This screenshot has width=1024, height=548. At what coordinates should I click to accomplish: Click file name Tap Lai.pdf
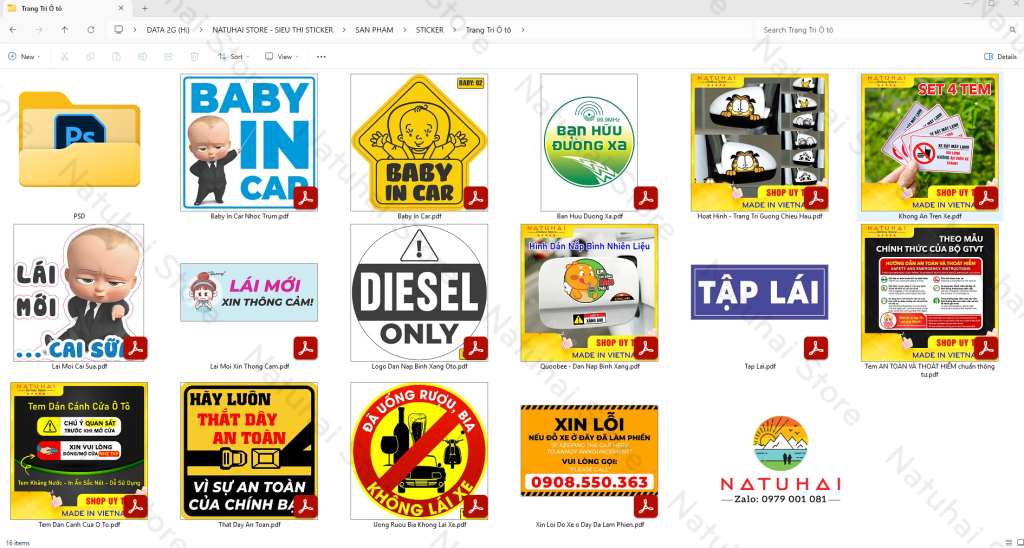click(x=760, y=366)
